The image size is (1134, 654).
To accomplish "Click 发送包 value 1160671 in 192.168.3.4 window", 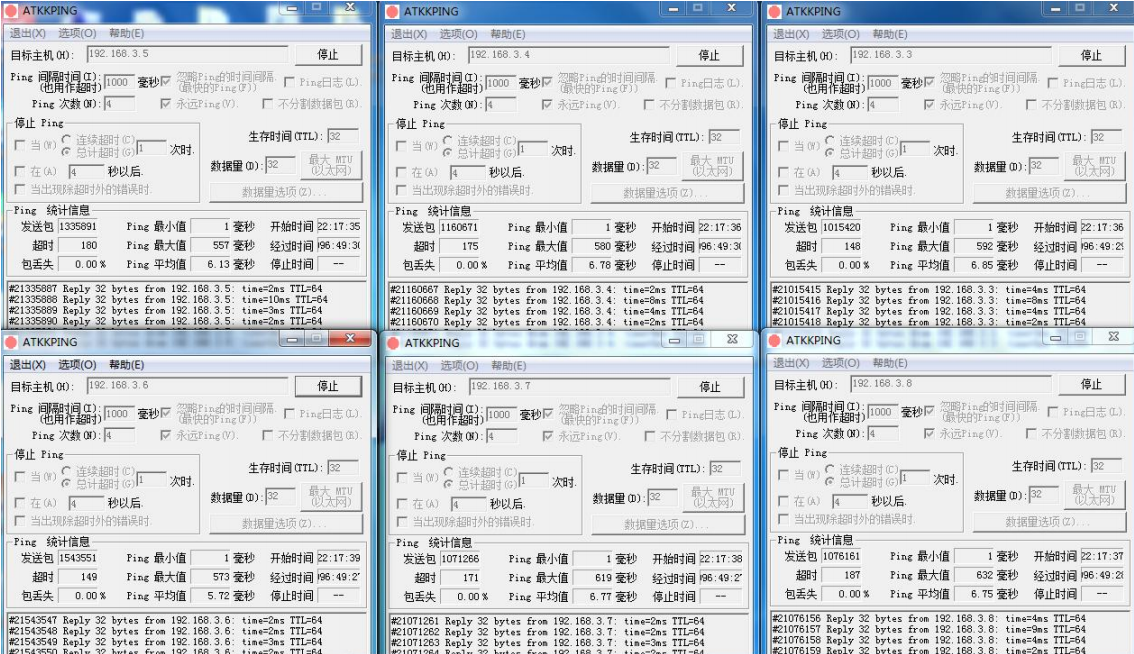I will [x=459, y=227].
